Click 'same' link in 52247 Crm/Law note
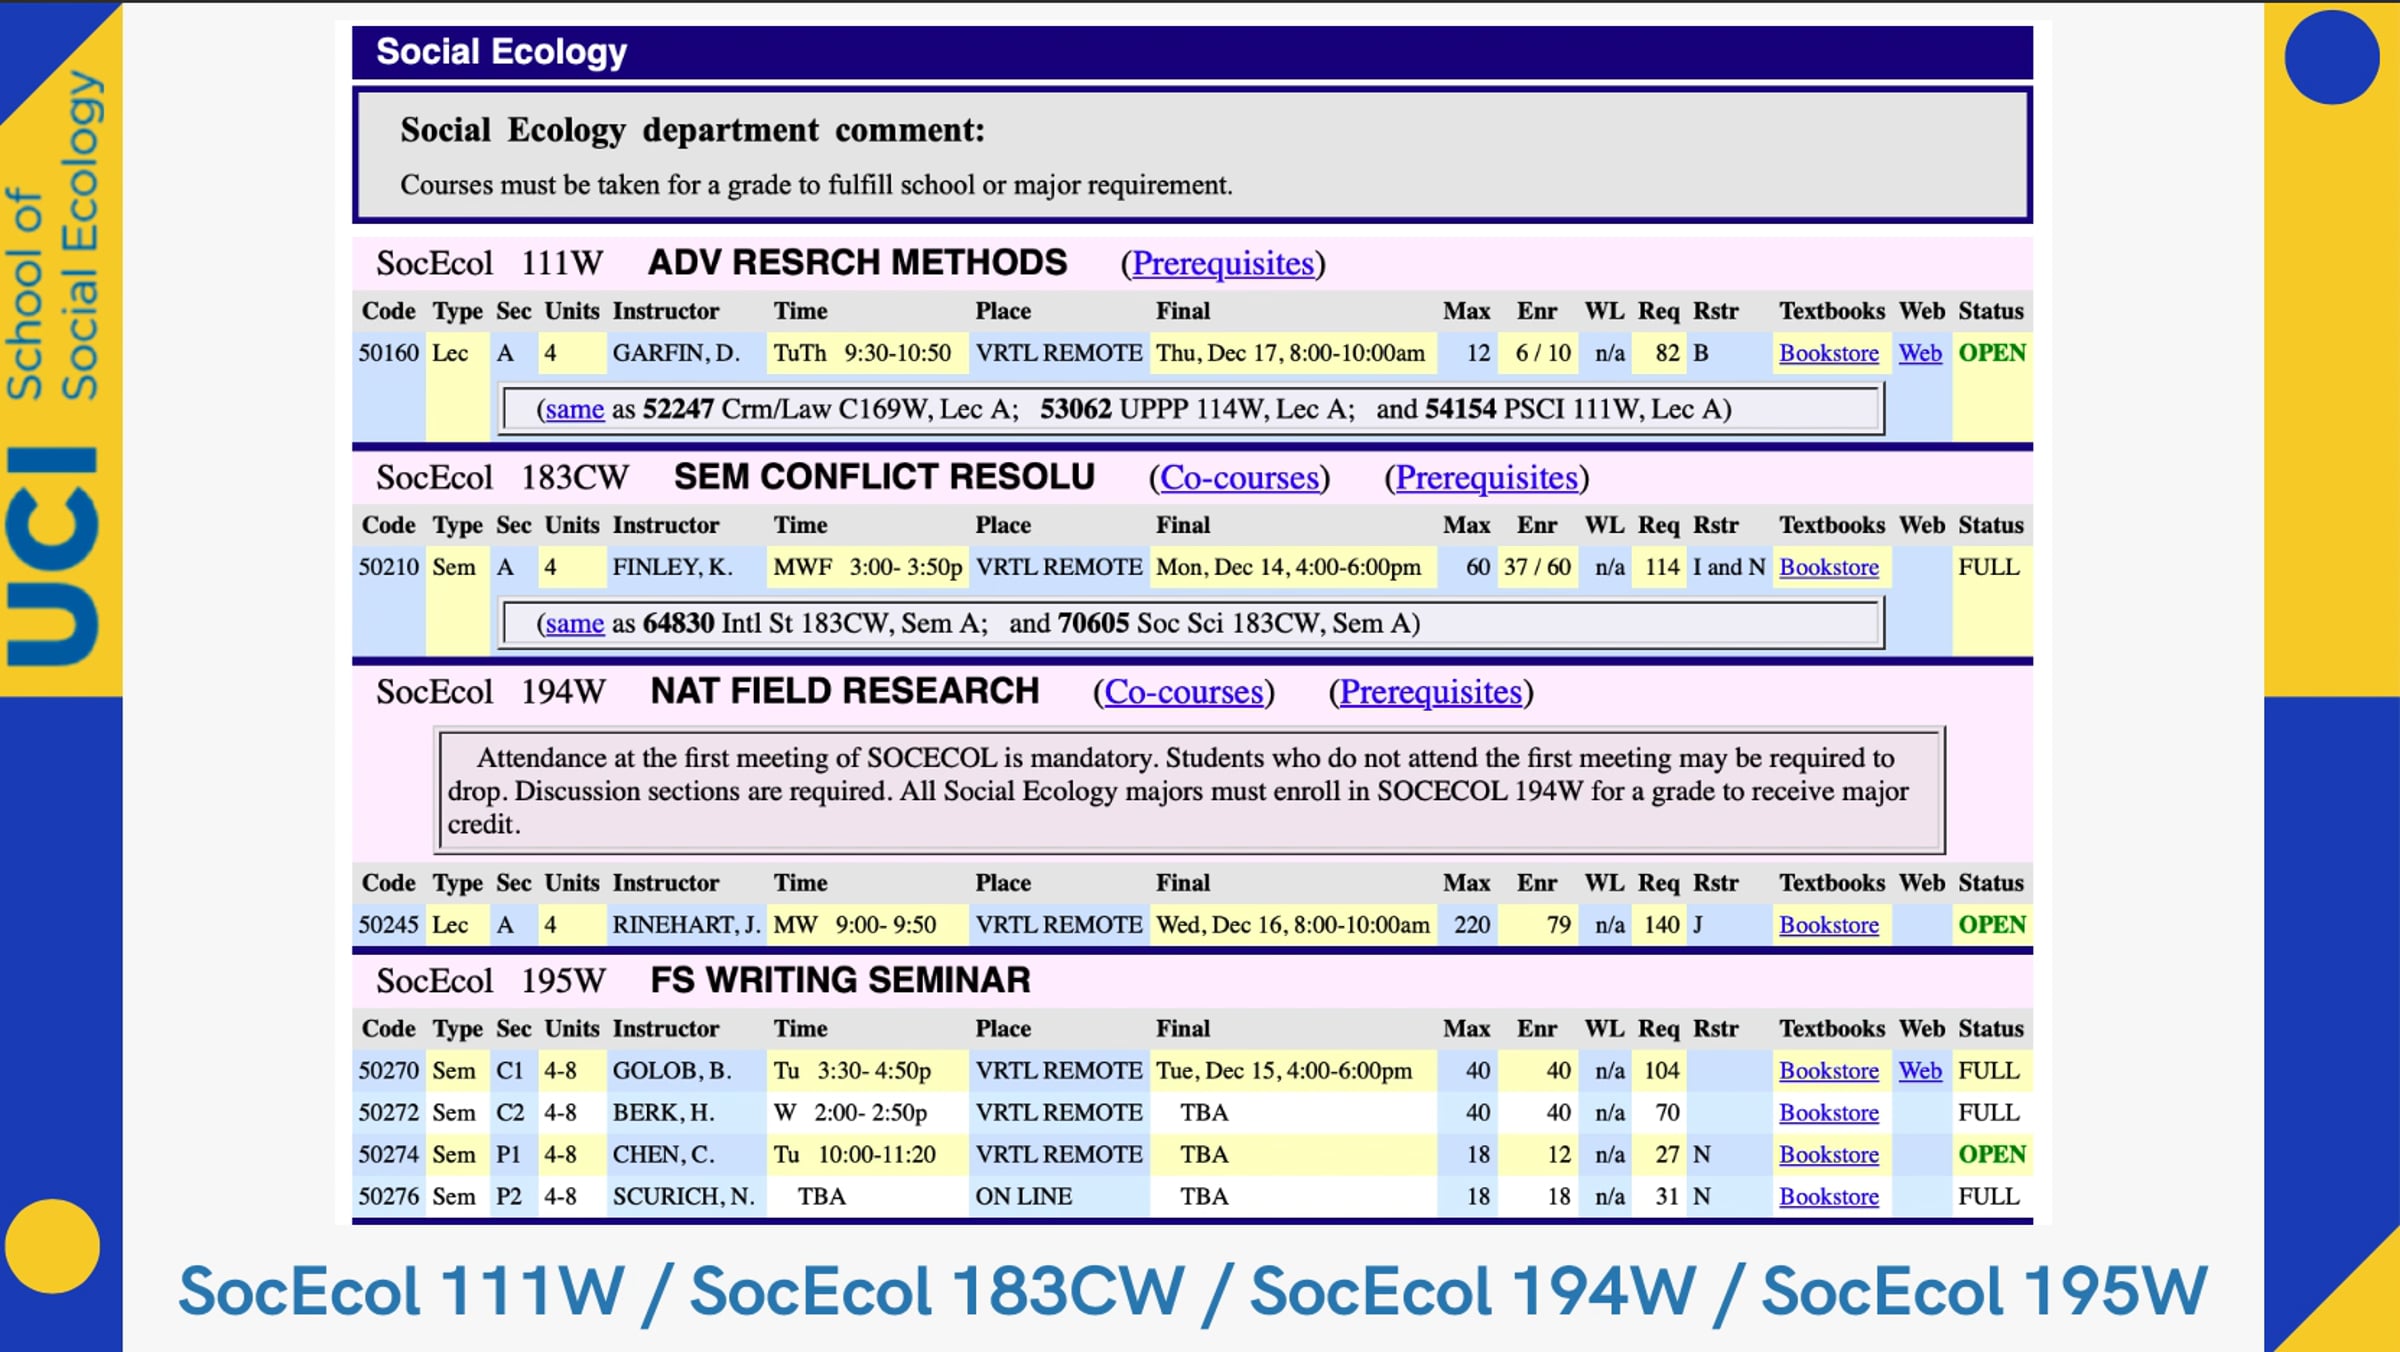The height and width of the screenshot is (1352, 2400). pos(574,409)
